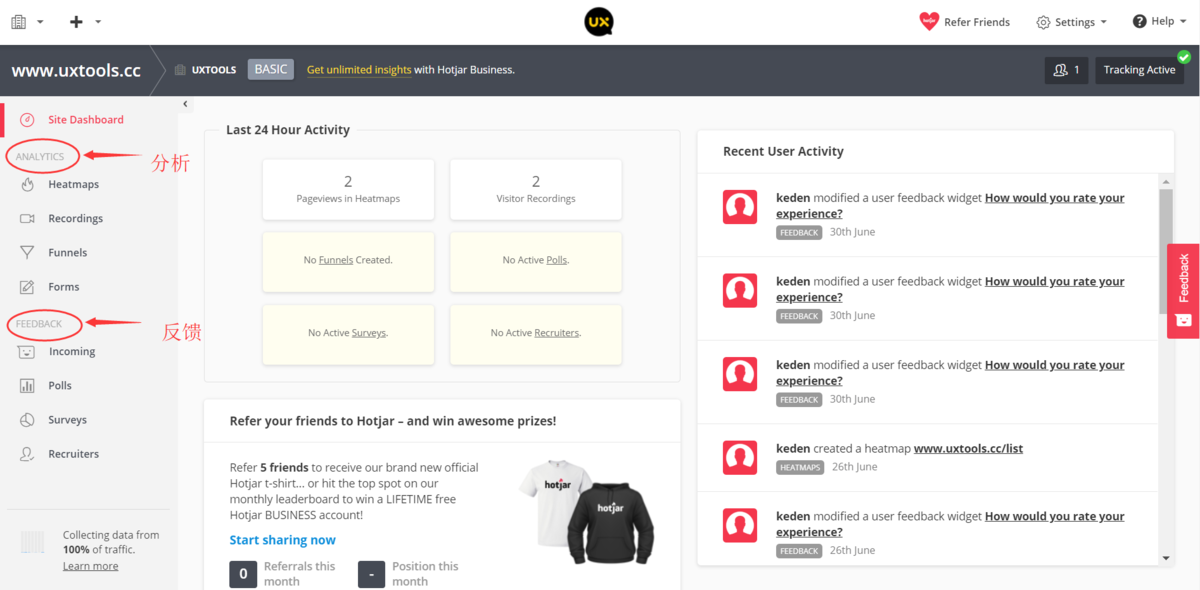1200x590 pixels.
Task: Click the users count button
Action: coord(1066,70)
